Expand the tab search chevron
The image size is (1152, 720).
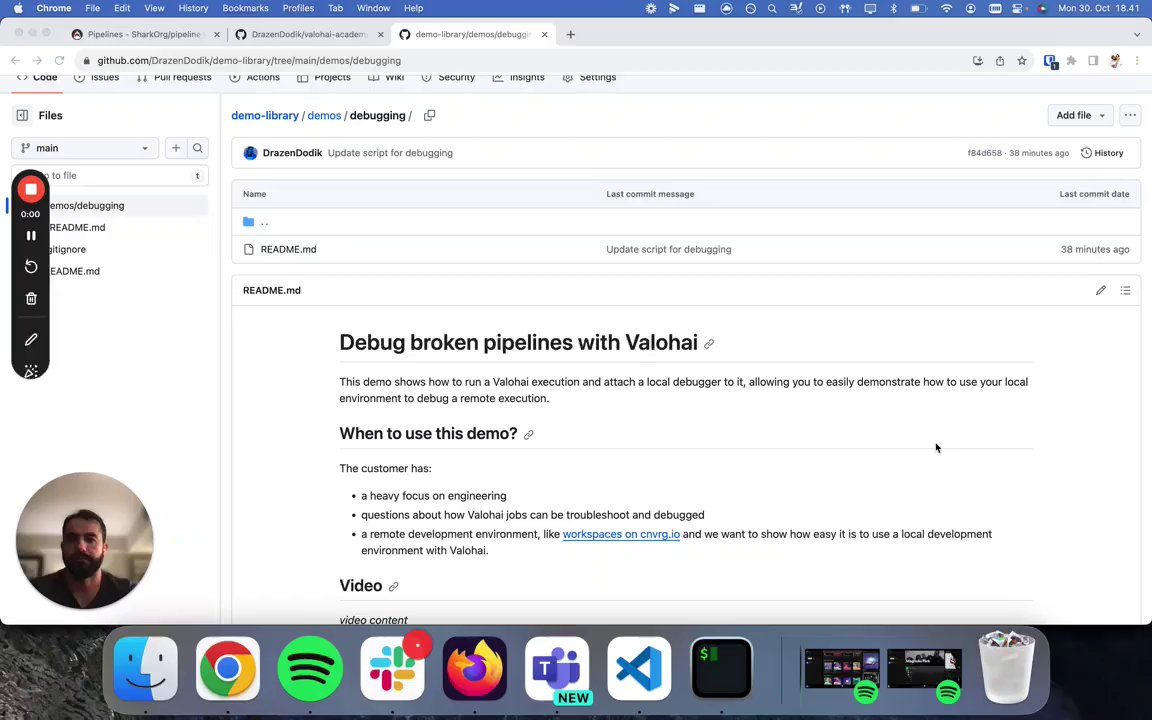pos(1137,35)
